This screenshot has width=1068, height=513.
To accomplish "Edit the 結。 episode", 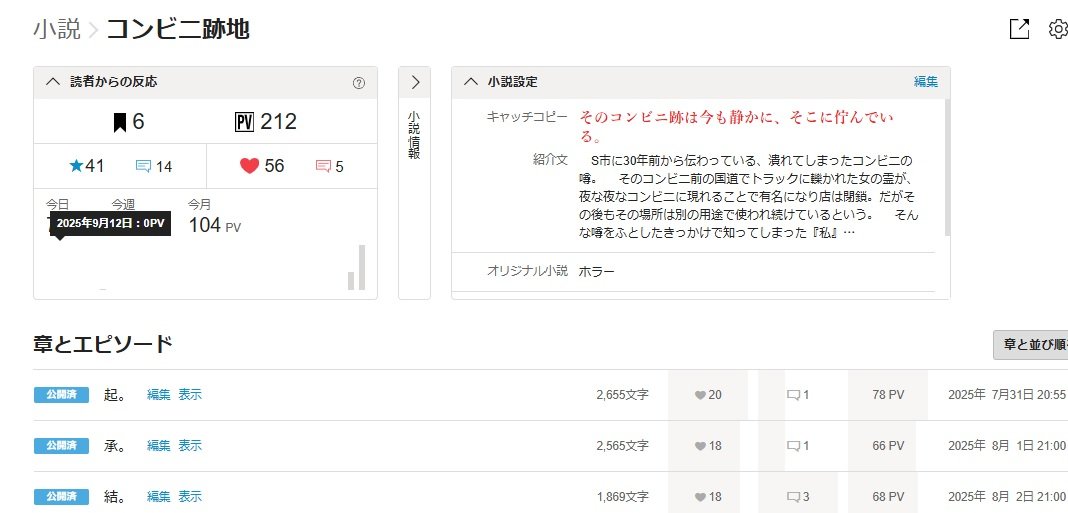I will coord(159,496).
